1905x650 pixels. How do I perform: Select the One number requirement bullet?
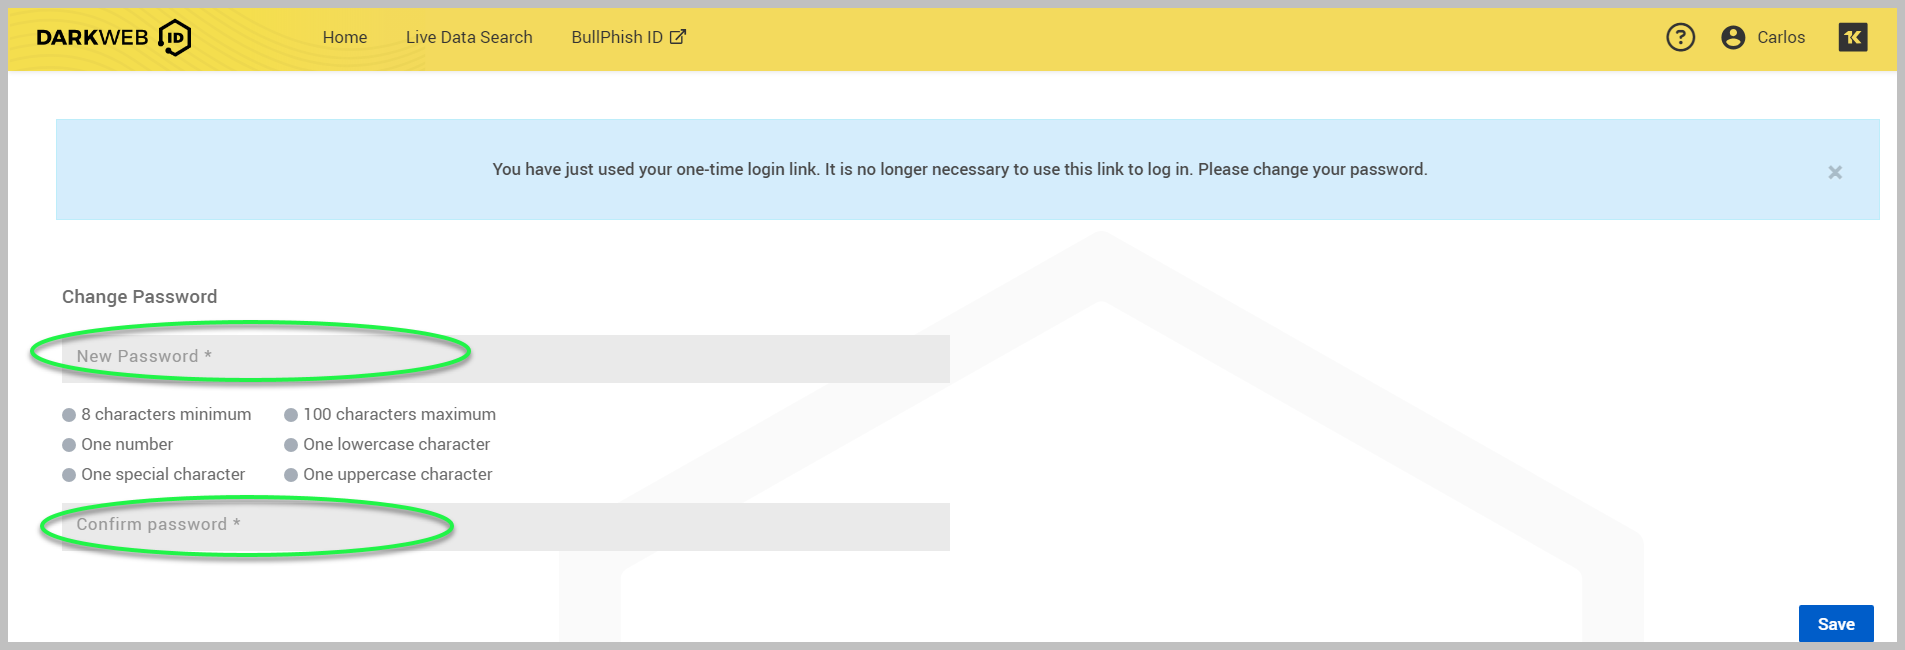69,445
